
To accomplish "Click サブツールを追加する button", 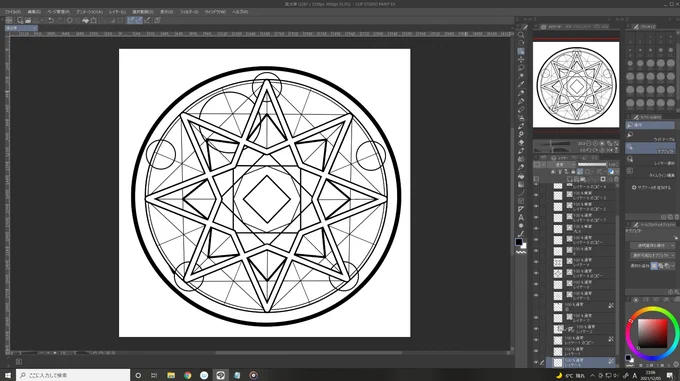I will coord(651,188).
